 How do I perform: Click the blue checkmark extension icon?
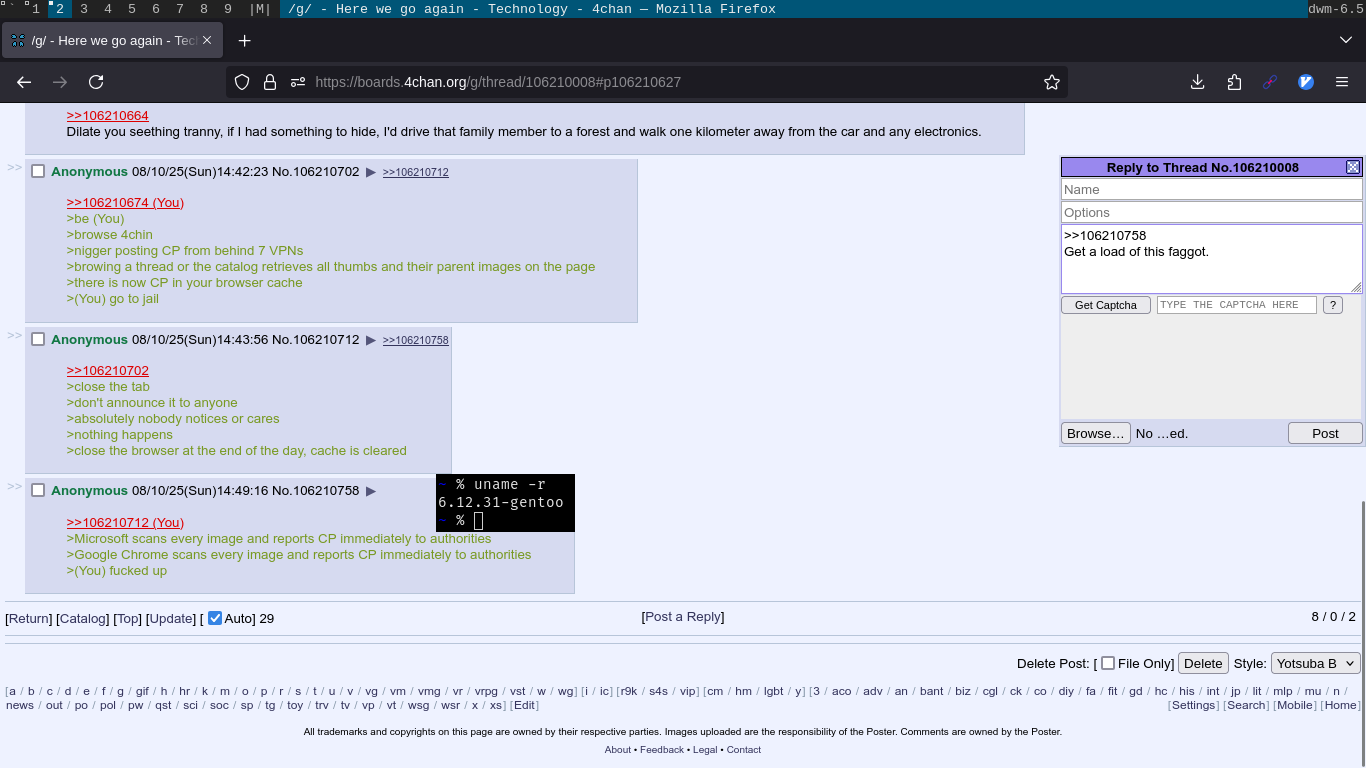[x=1306, y=82]
